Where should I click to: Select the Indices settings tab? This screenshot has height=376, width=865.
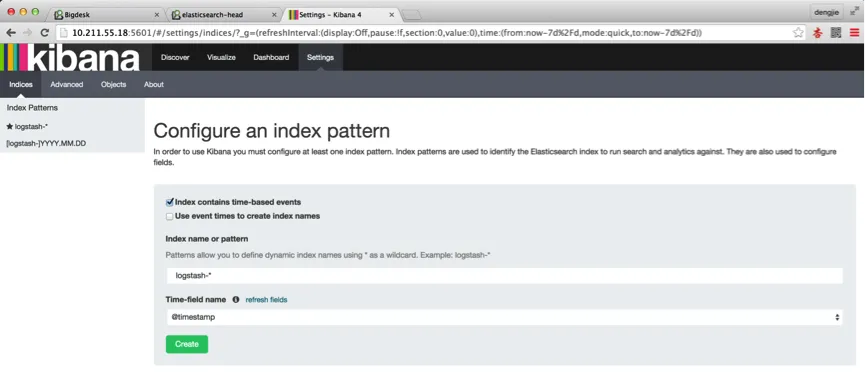(x=21, y=84)
